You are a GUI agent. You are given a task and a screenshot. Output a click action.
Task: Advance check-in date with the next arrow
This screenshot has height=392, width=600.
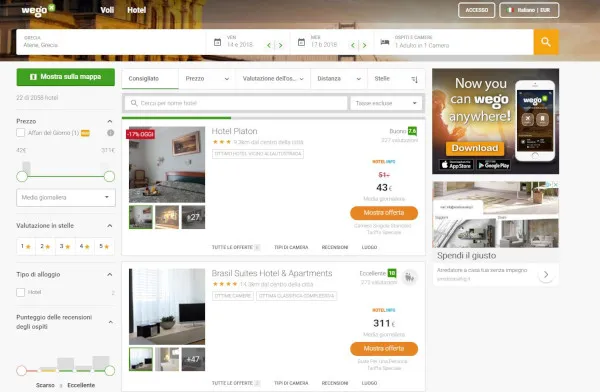pyautogui.click(x=280, y=45)
